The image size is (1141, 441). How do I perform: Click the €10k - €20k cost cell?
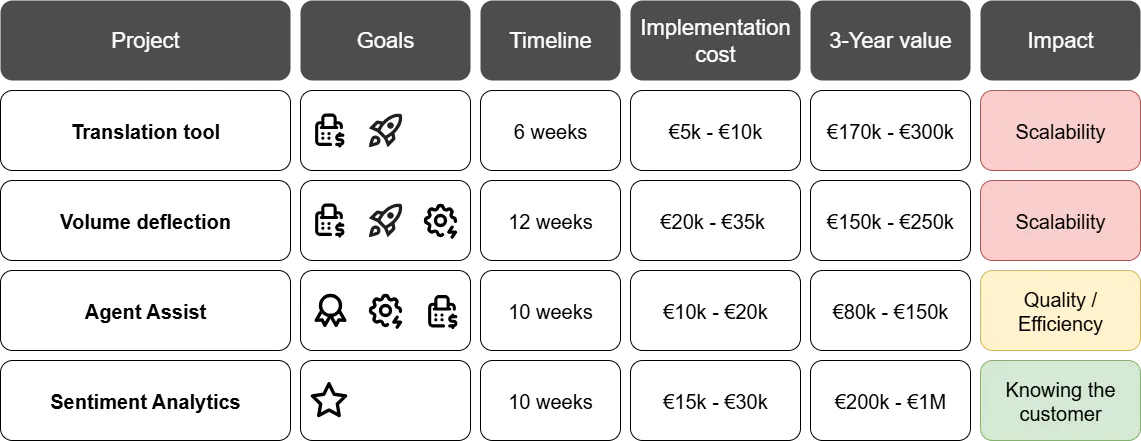point(715,312)
